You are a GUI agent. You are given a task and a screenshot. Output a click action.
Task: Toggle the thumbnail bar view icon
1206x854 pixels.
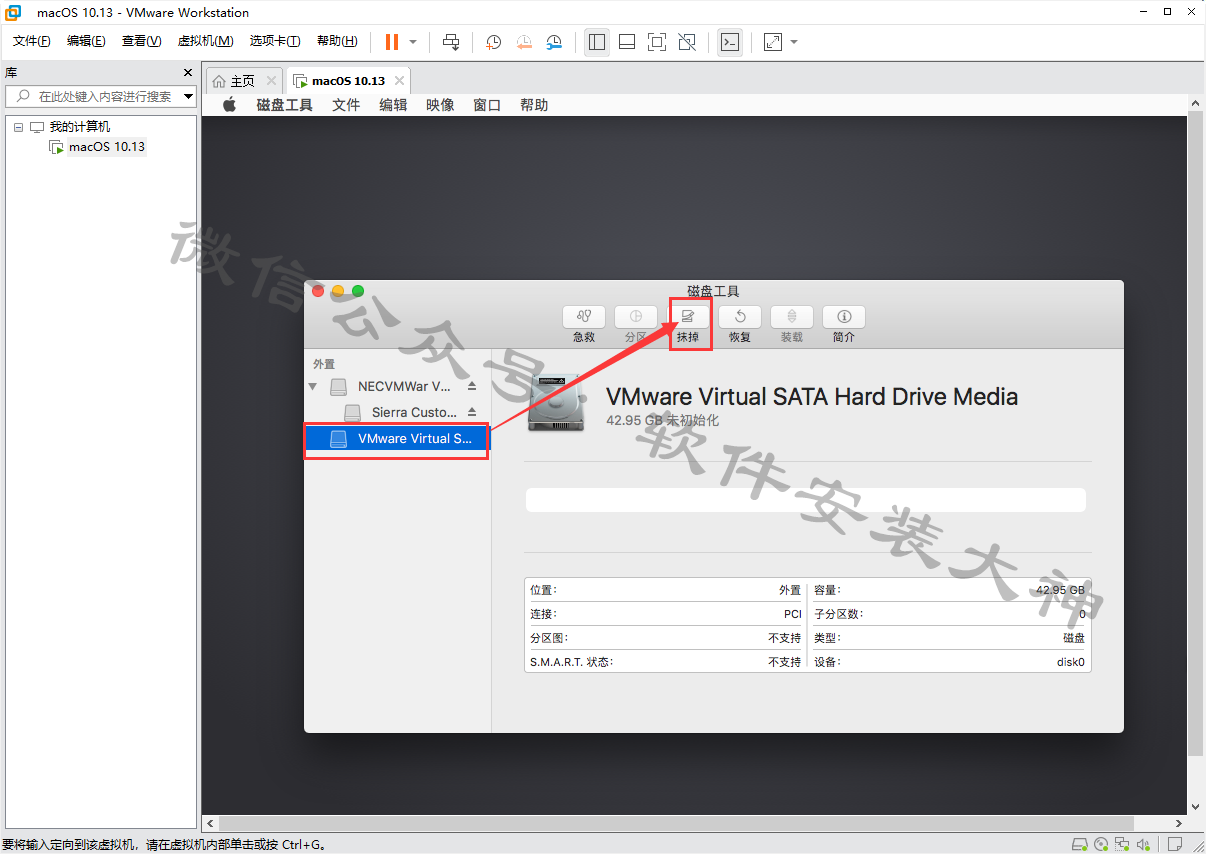pyautogui.click(x=627, y=42)
